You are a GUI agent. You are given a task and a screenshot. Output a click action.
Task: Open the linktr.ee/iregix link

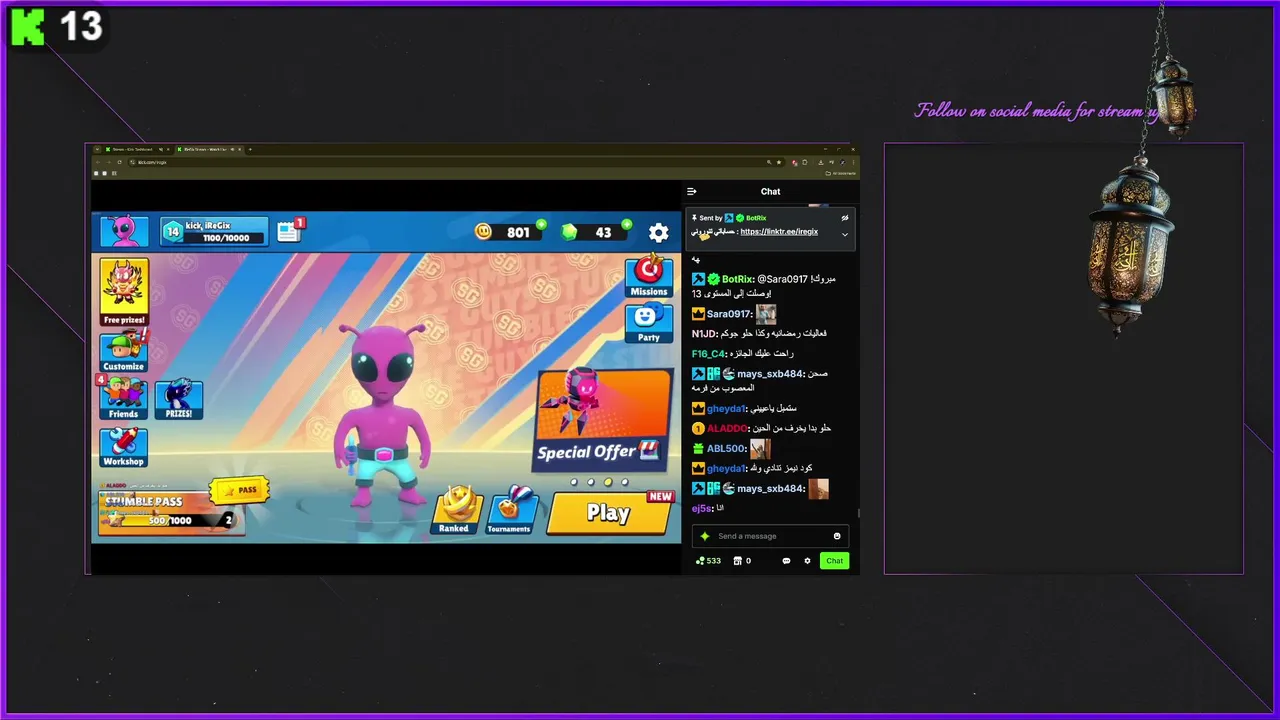(x=779, y=231)
